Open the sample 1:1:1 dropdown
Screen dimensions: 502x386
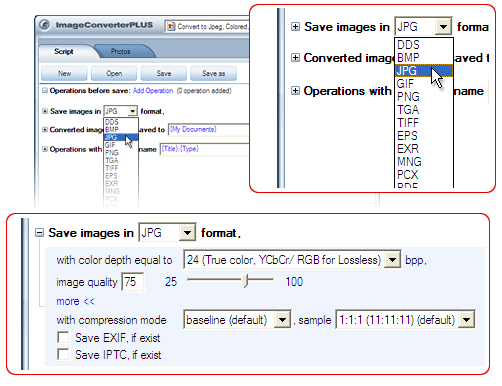(466, 320)
